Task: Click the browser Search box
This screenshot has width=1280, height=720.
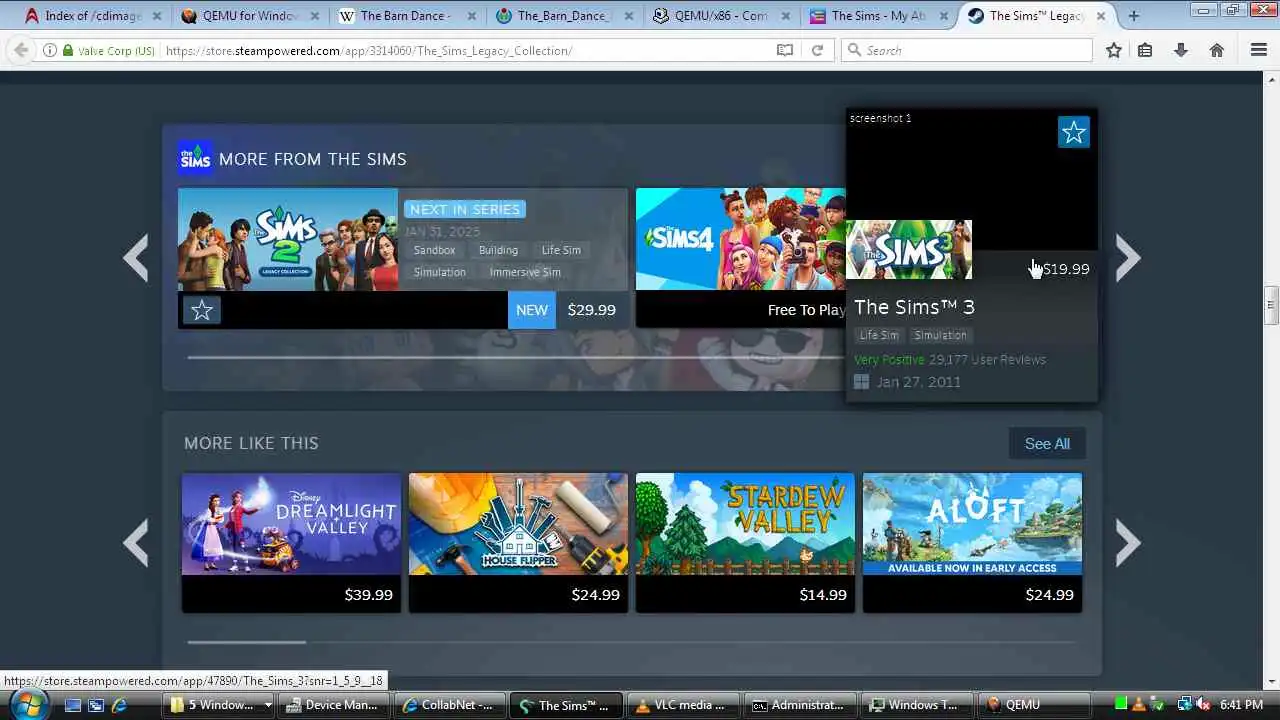Action: pyautogui.click(x=967, y=50)
